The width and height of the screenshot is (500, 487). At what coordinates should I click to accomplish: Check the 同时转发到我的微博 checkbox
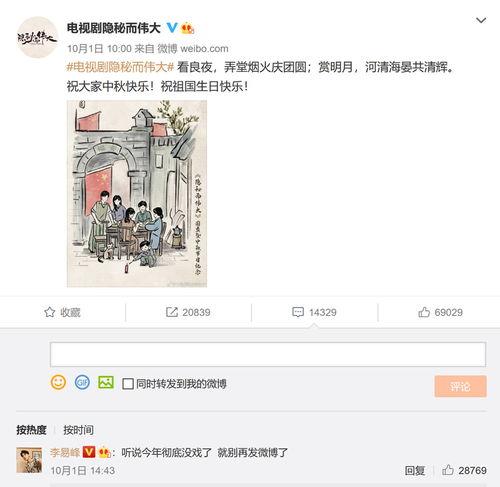(128, 384)
